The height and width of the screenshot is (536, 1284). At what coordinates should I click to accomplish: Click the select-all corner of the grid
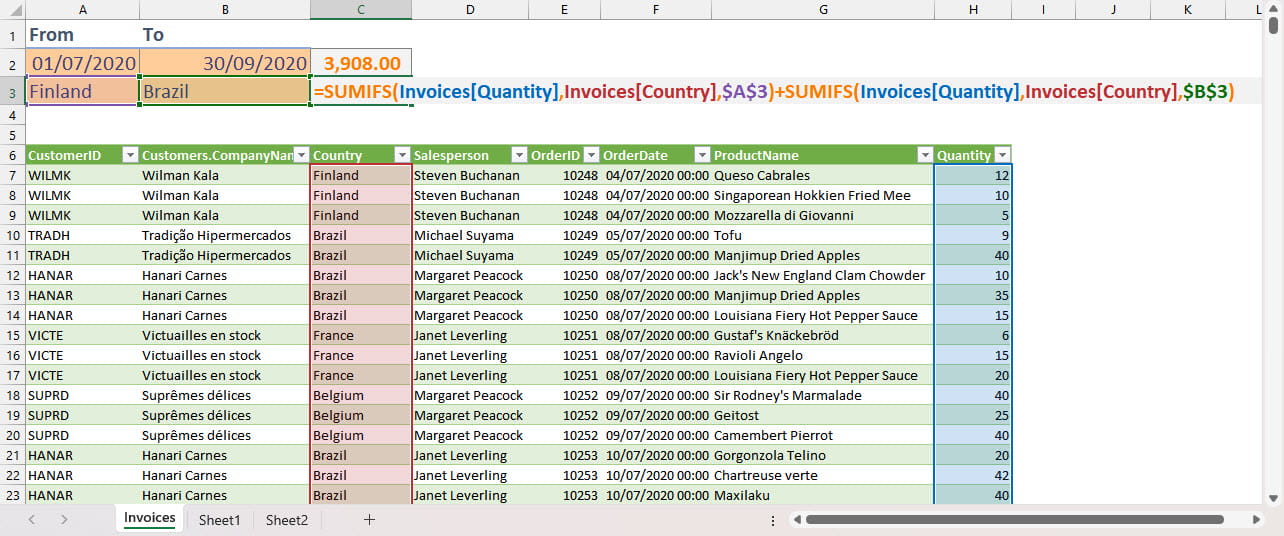coord(11,9)
